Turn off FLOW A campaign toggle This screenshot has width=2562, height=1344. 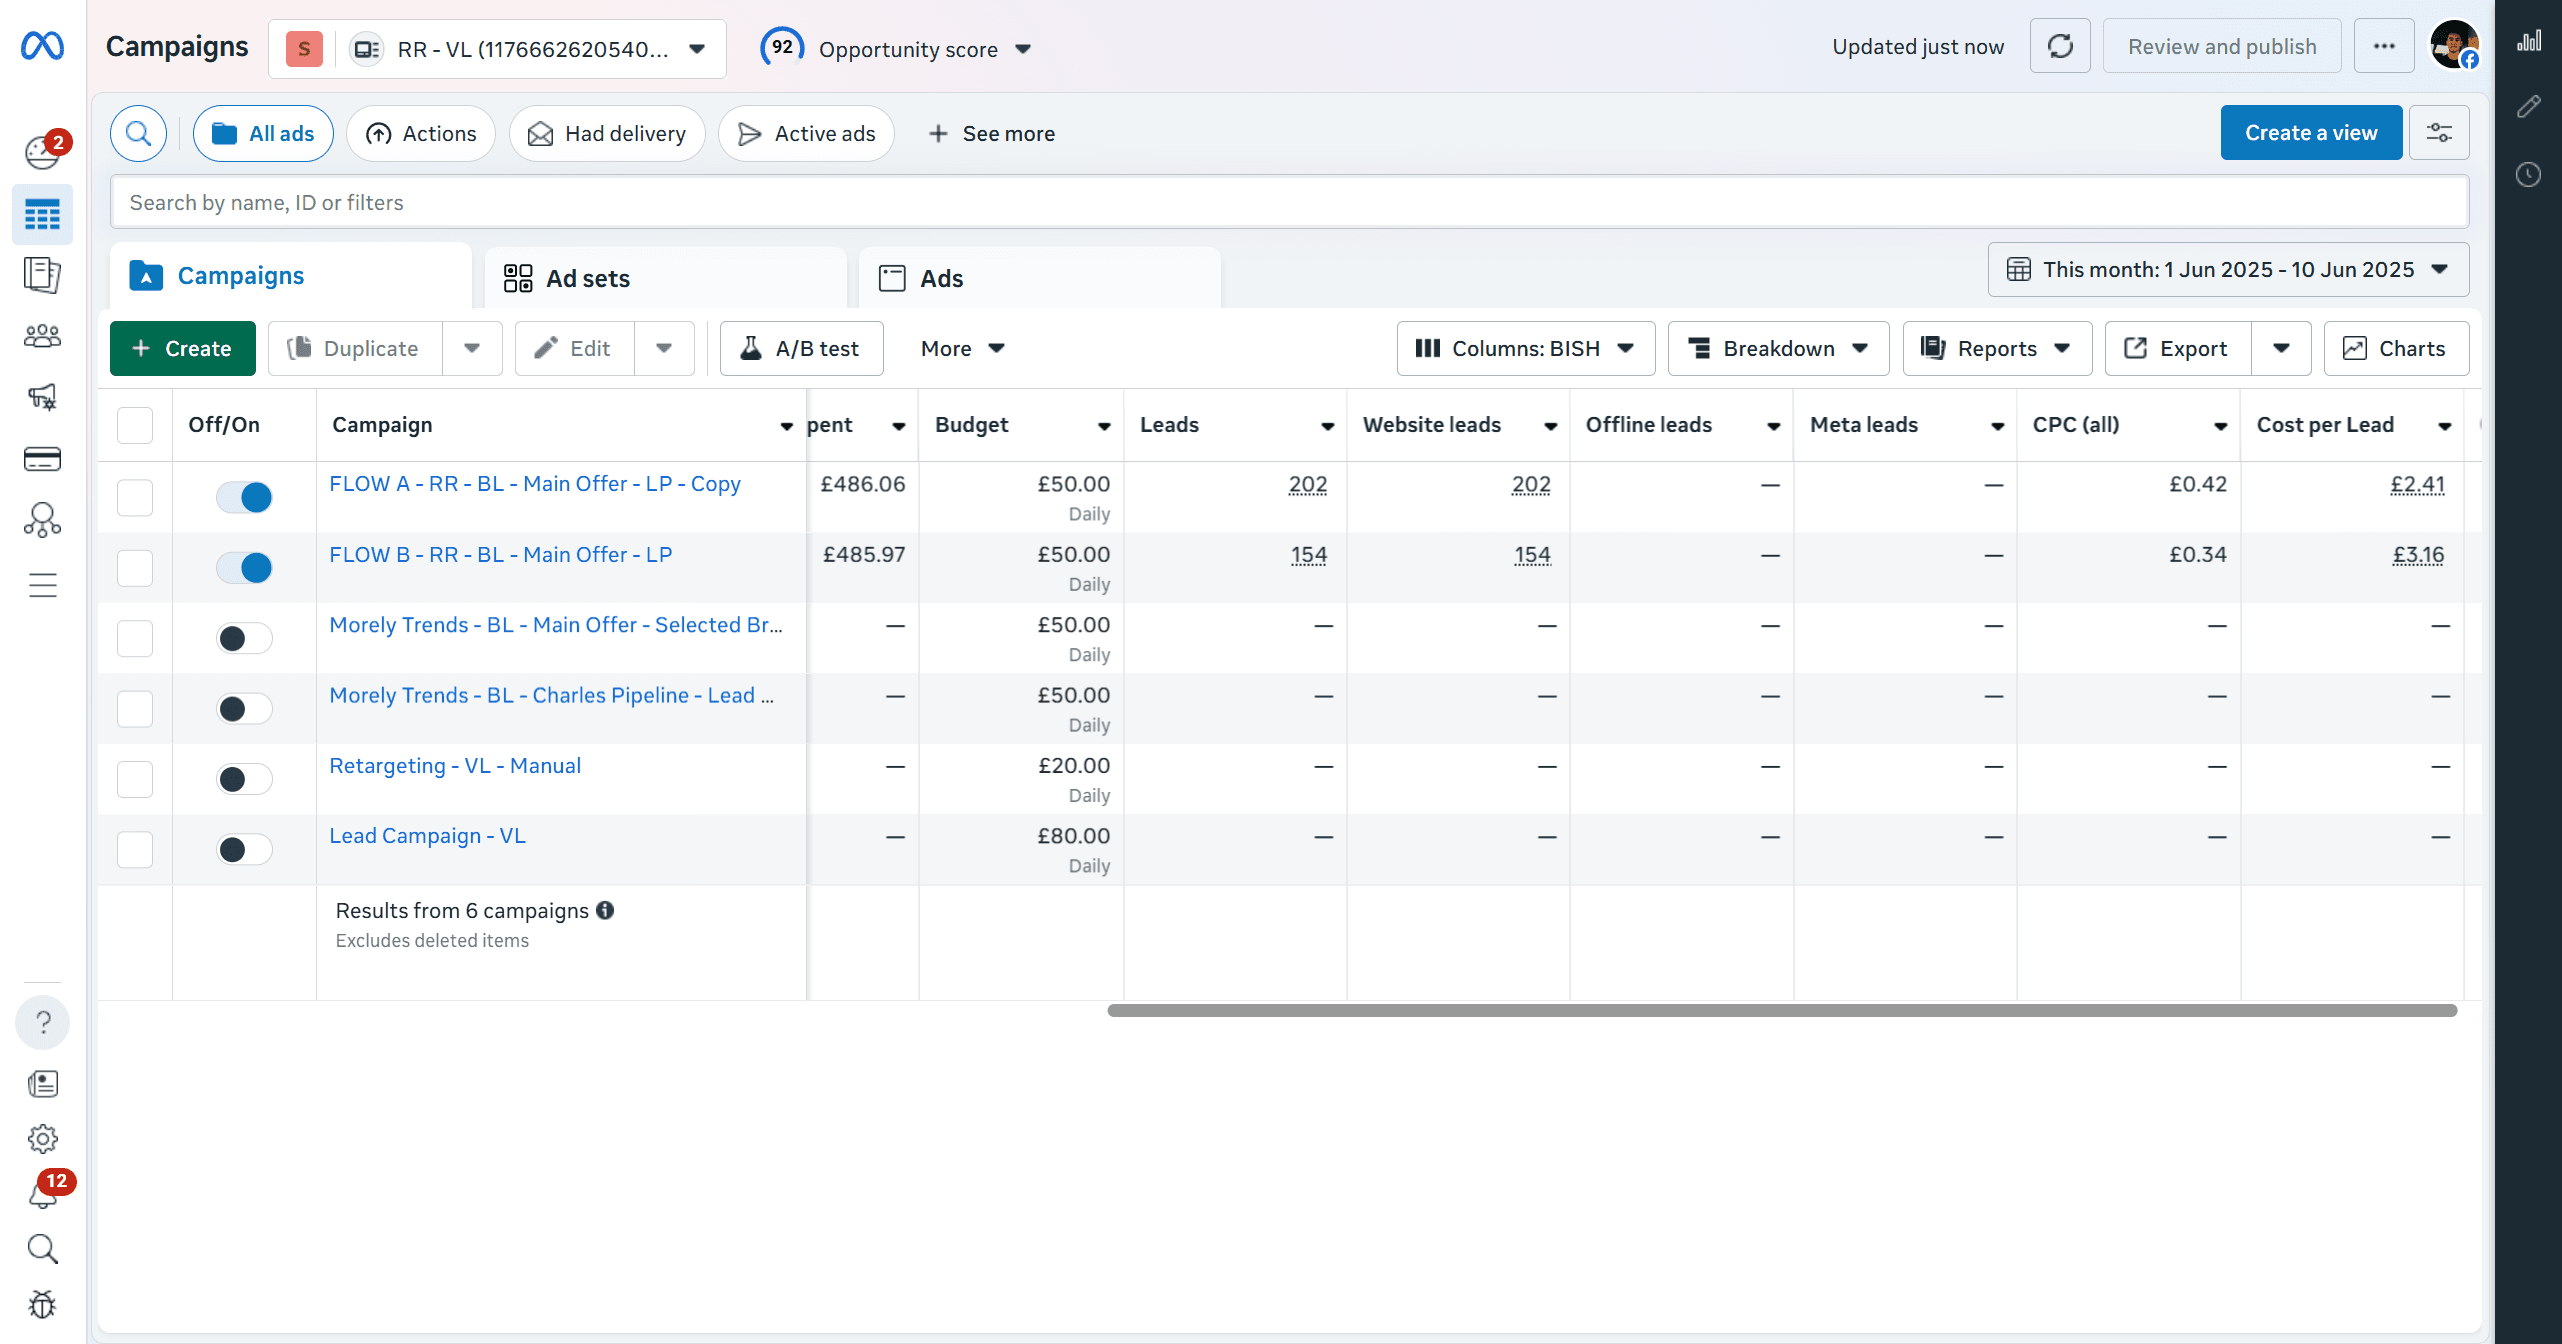[244, 497]
